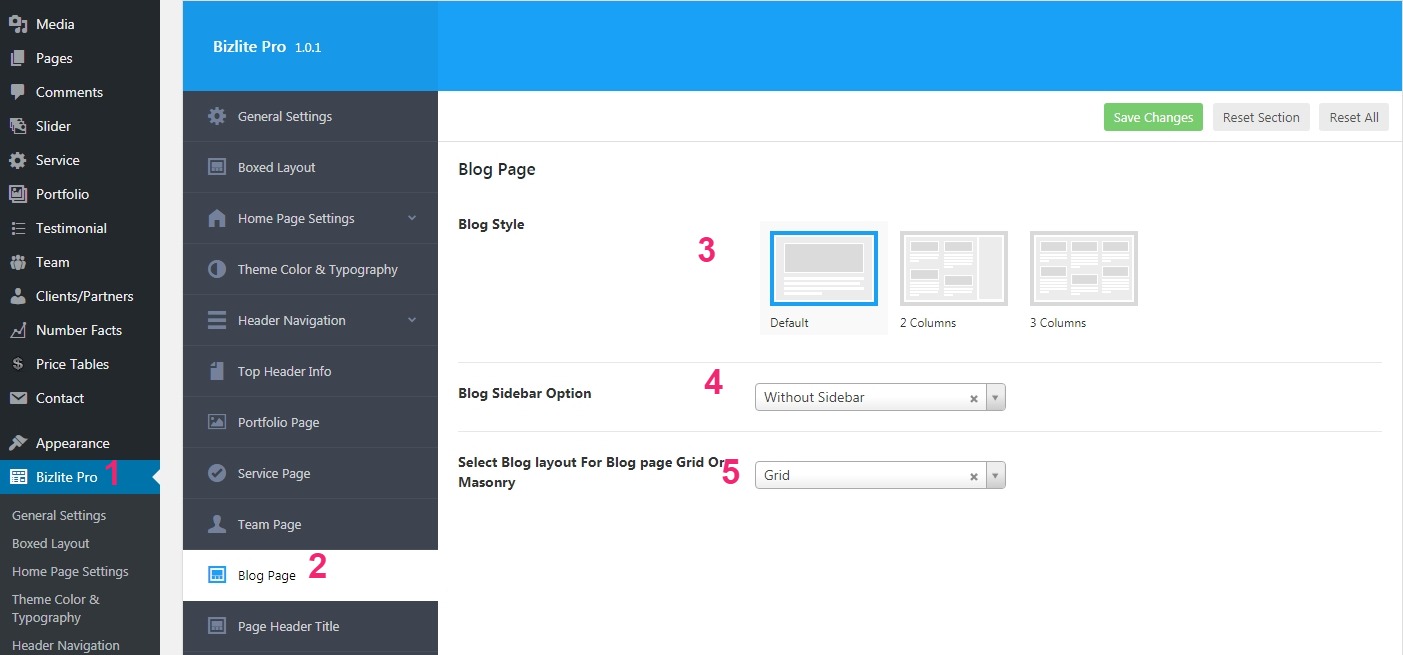Image resolution: width=1403 pixels, height=655 pixels.
Task: Click the Slider icon in admin menu
Action: coord(18,126)
